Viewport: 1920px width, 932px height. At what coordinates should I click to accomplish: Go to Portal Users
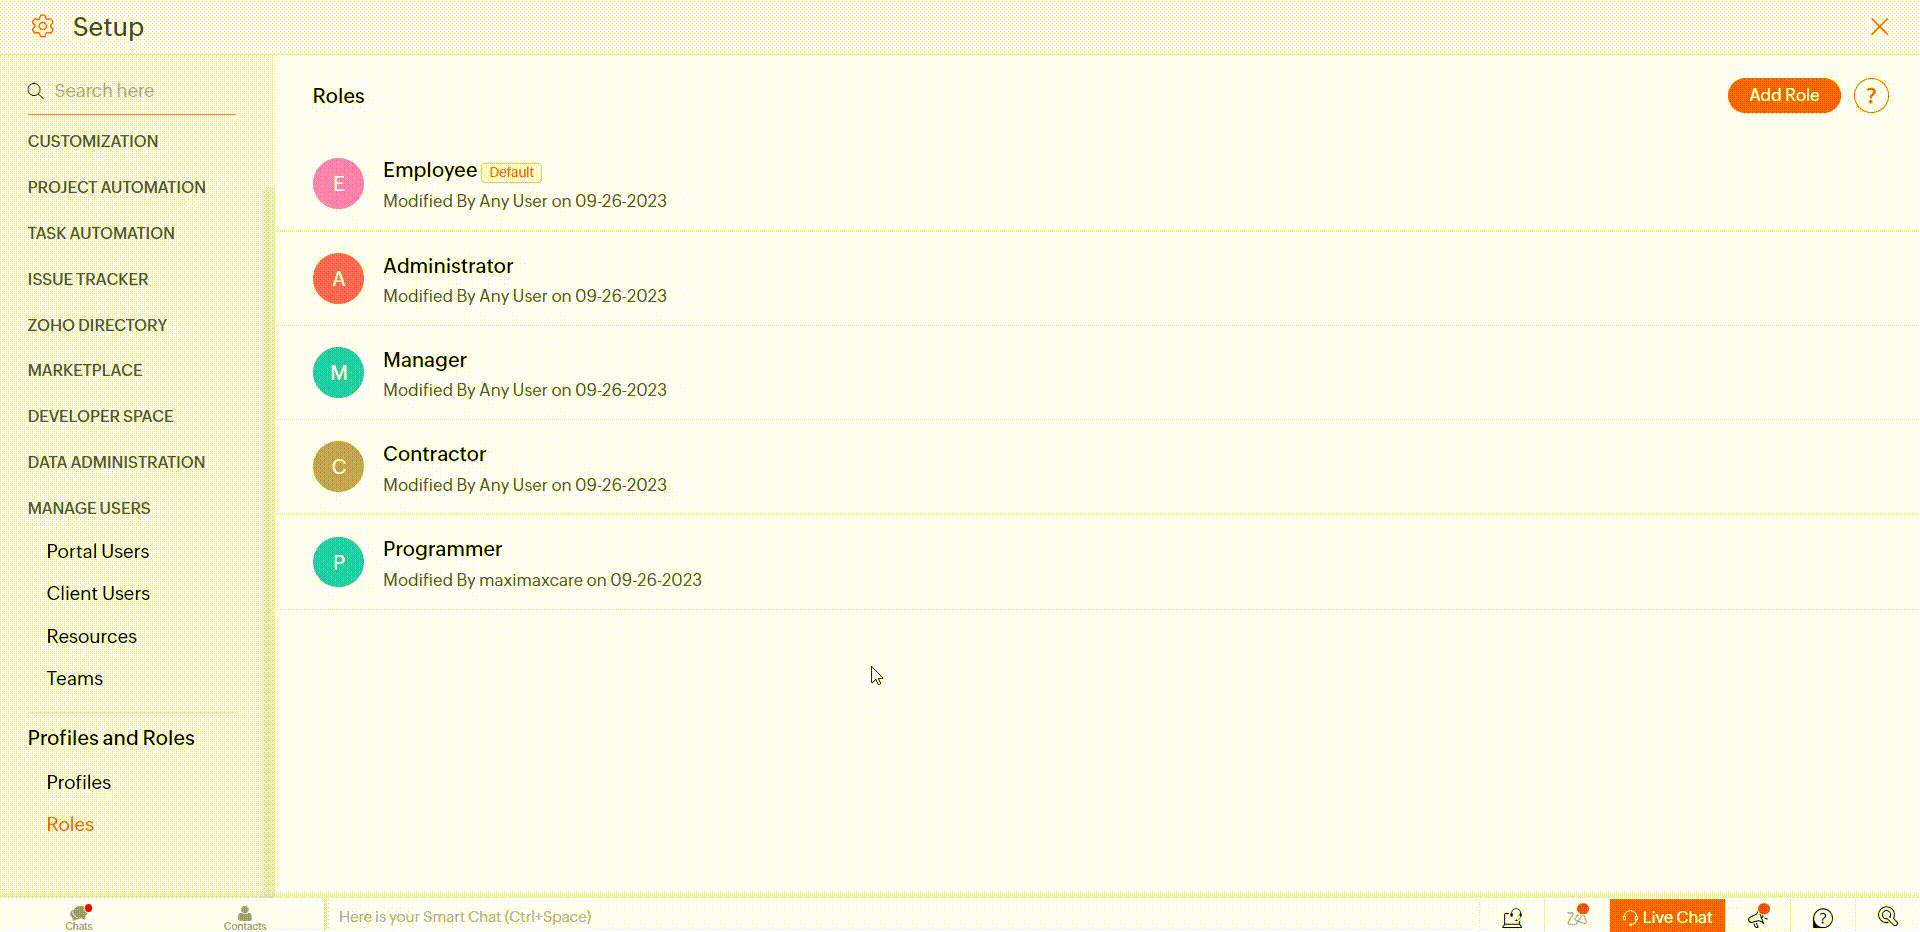pyautogui.click(x=98, y=551)
